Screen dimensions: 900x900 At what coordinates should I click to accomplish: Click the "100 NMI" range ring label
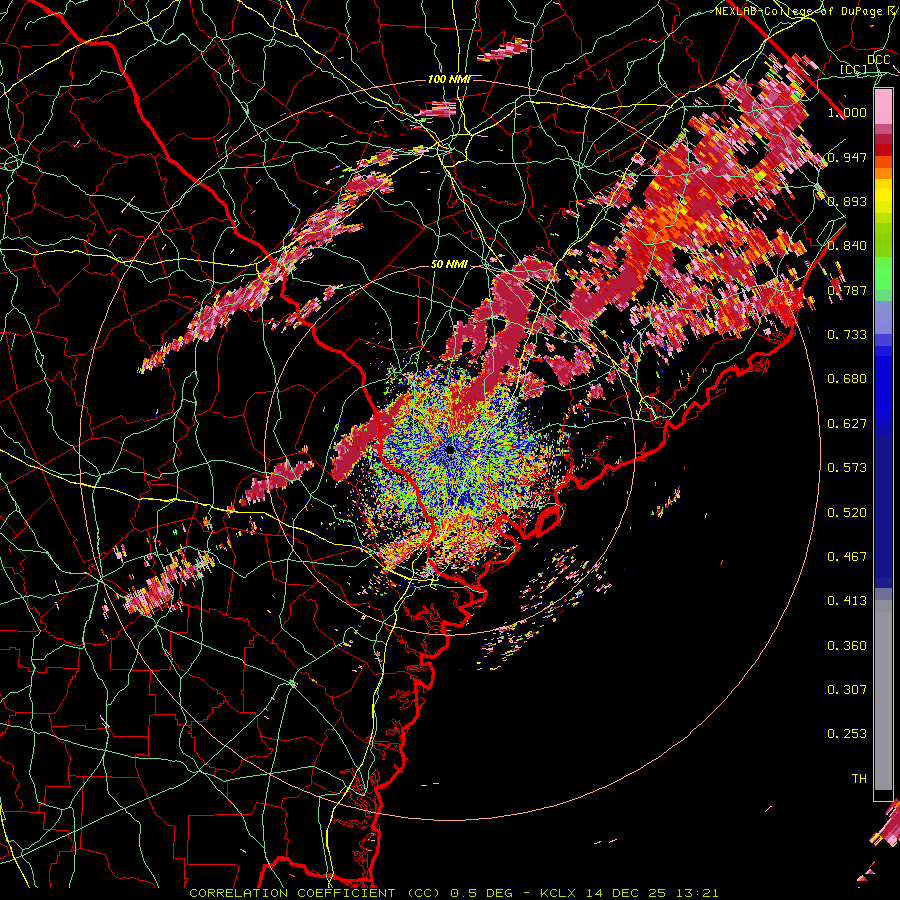(x=449, y=79)
